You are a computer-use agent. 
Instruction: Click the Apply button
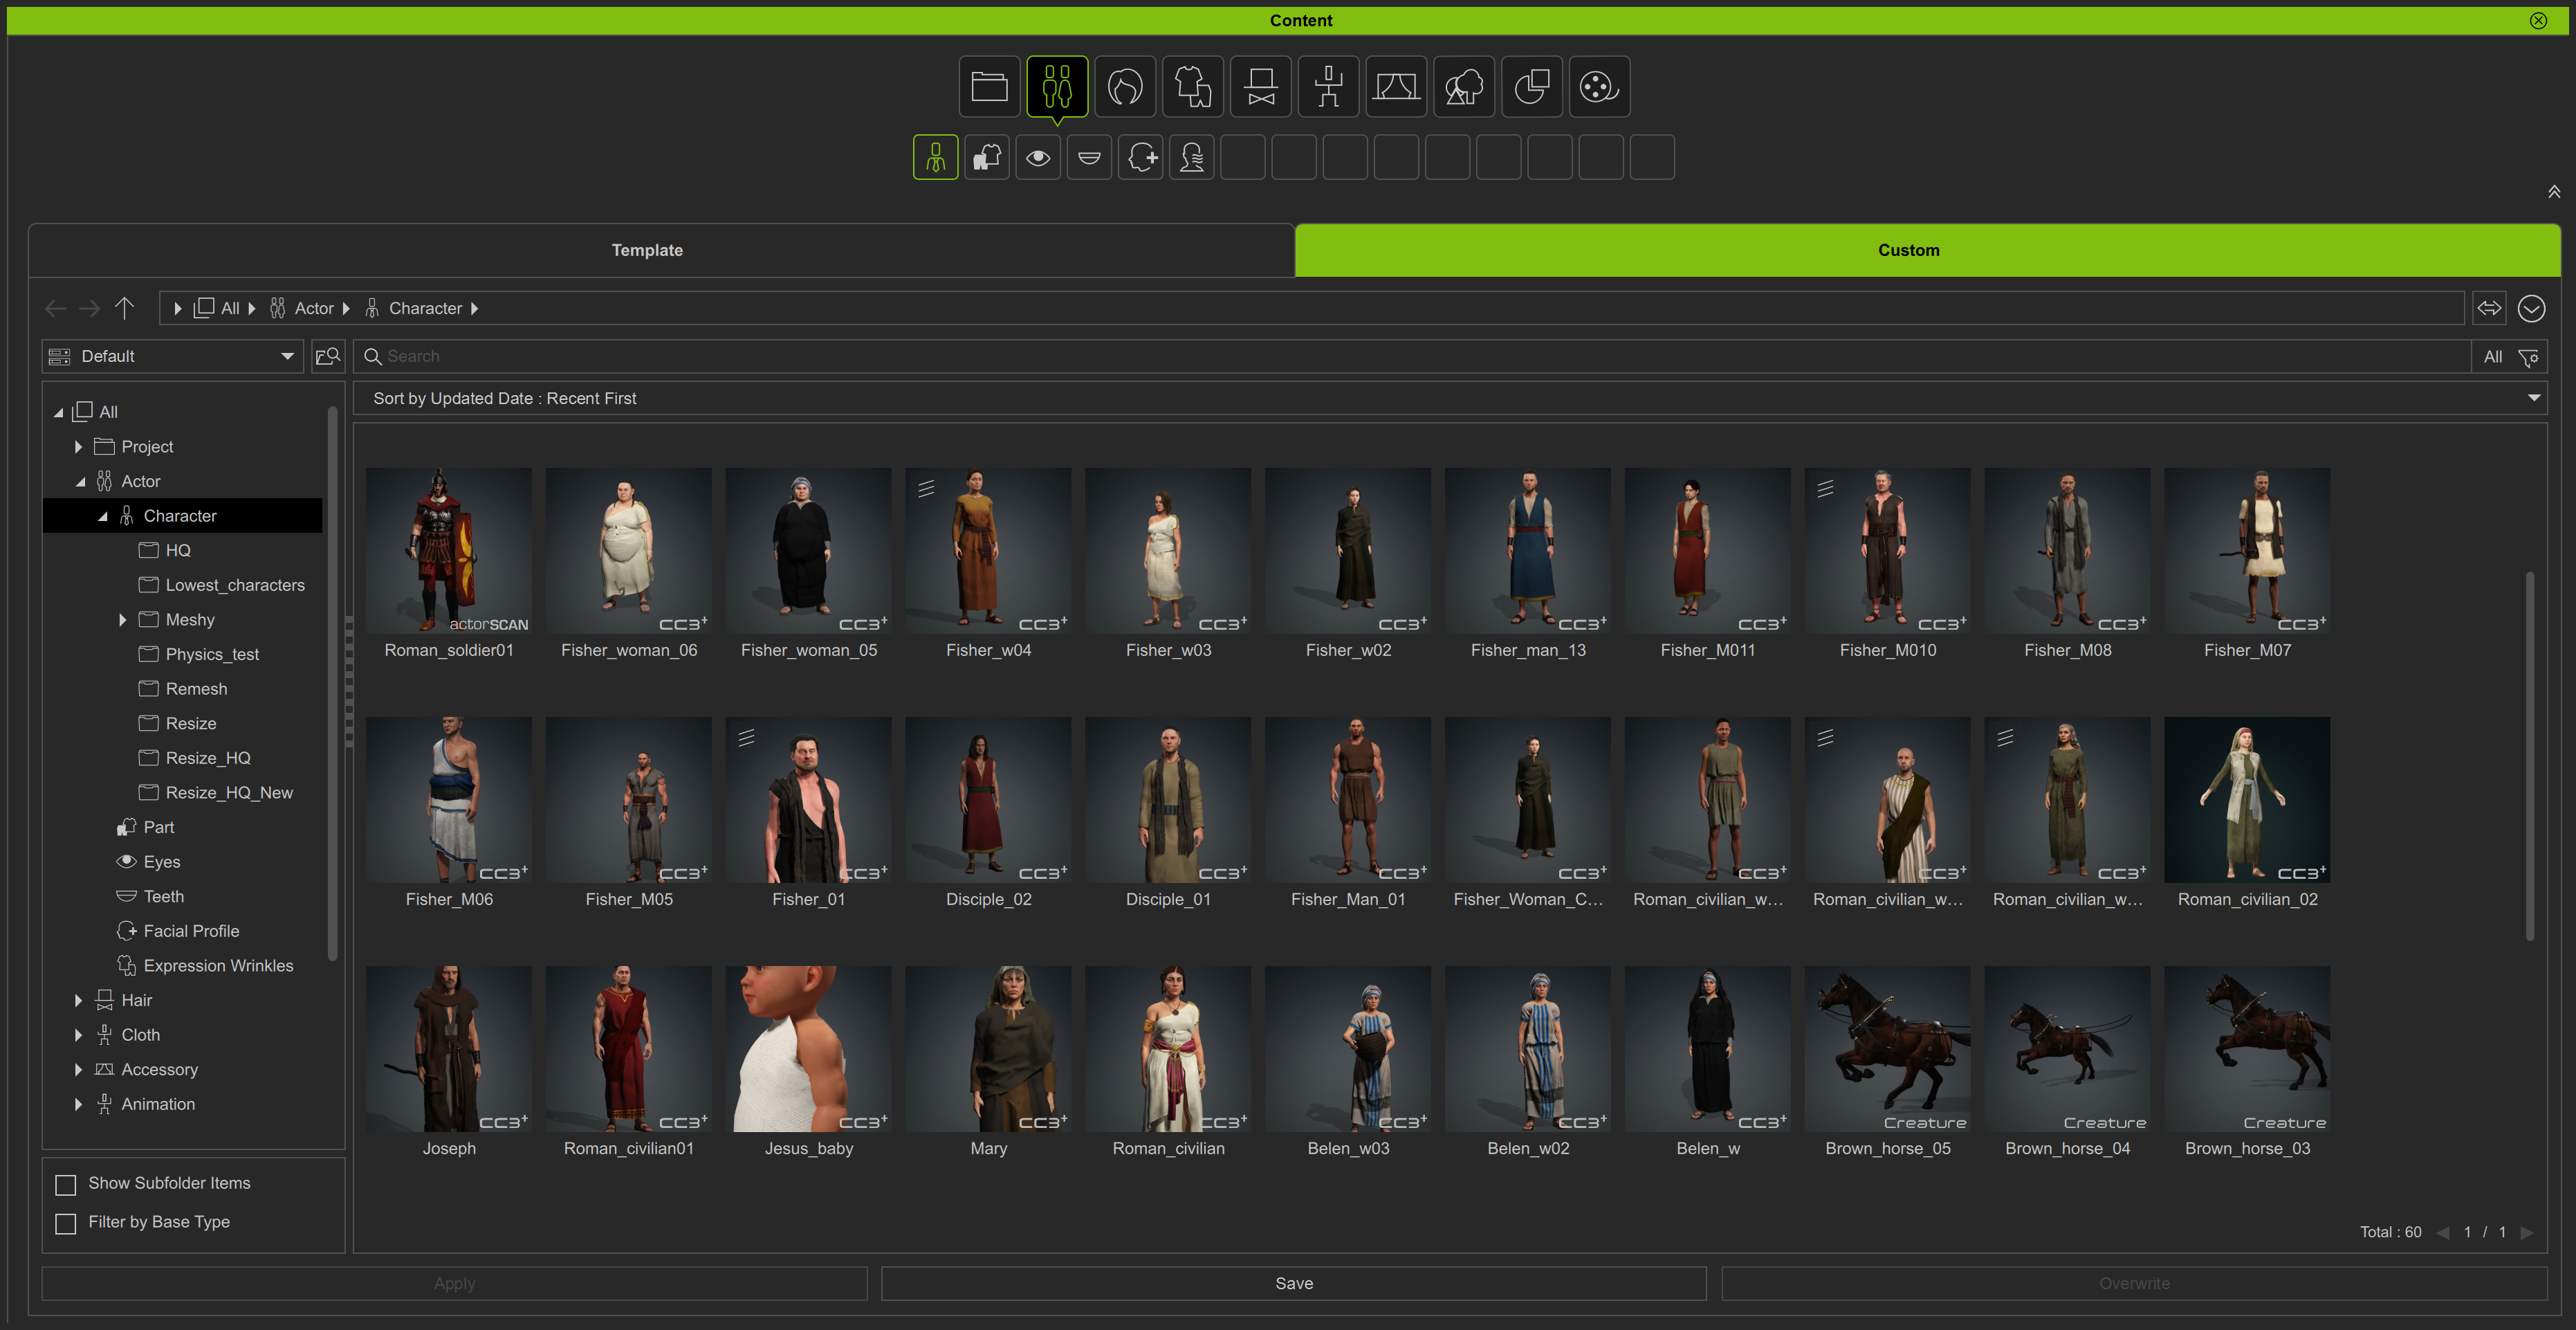[x=454, y=1283]
